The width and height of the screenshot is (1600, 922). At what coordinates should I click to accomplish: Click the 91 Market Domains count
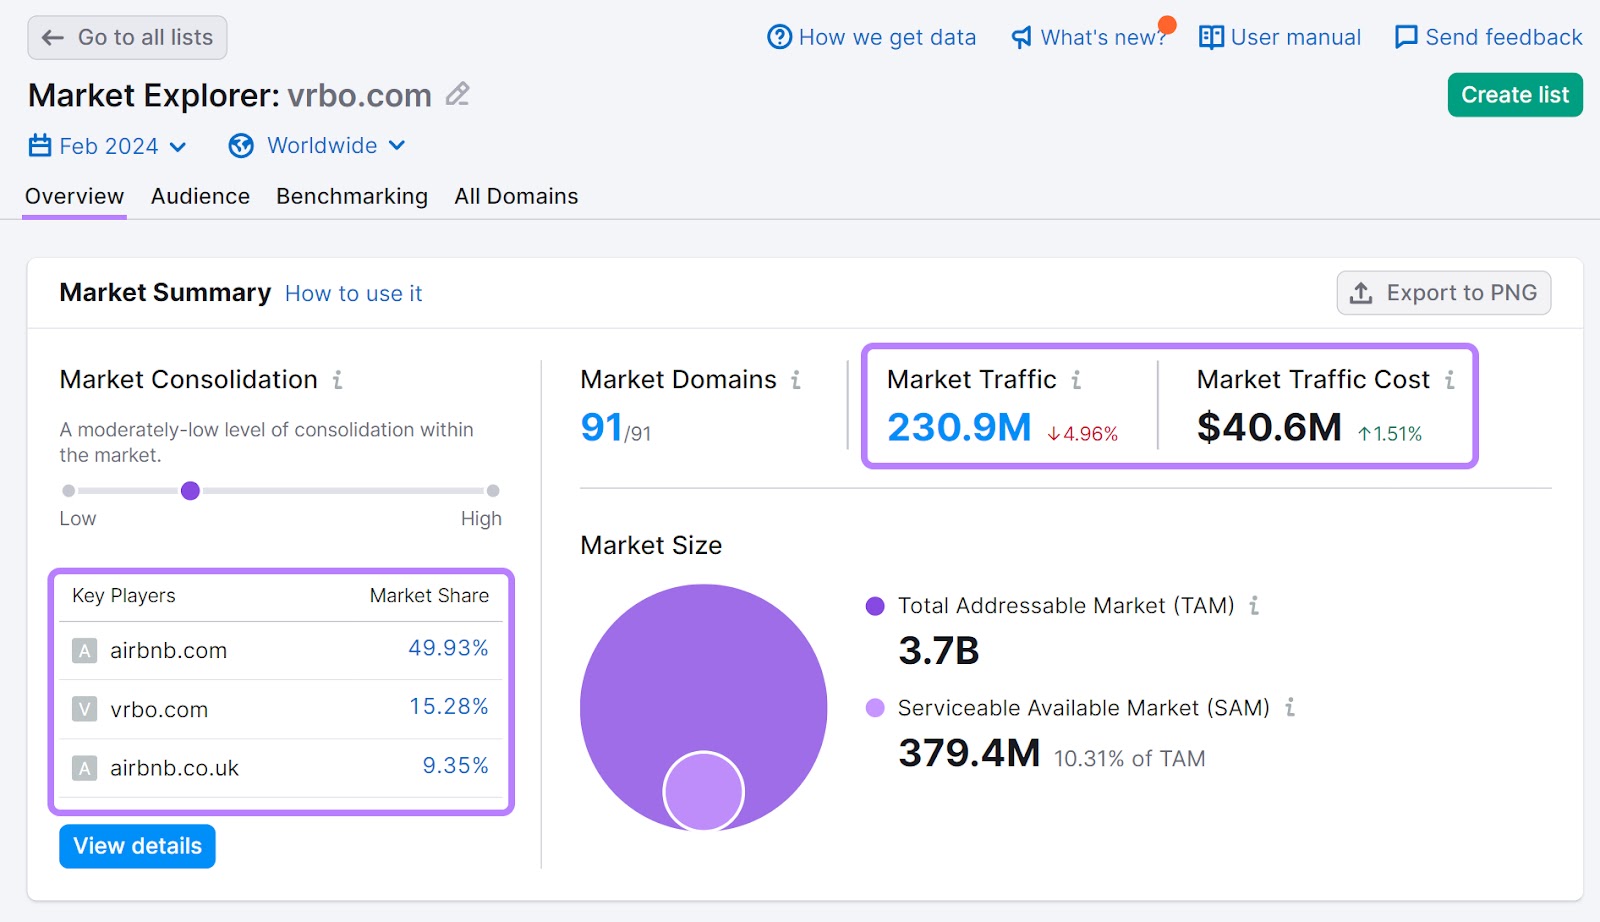point(602,428)
